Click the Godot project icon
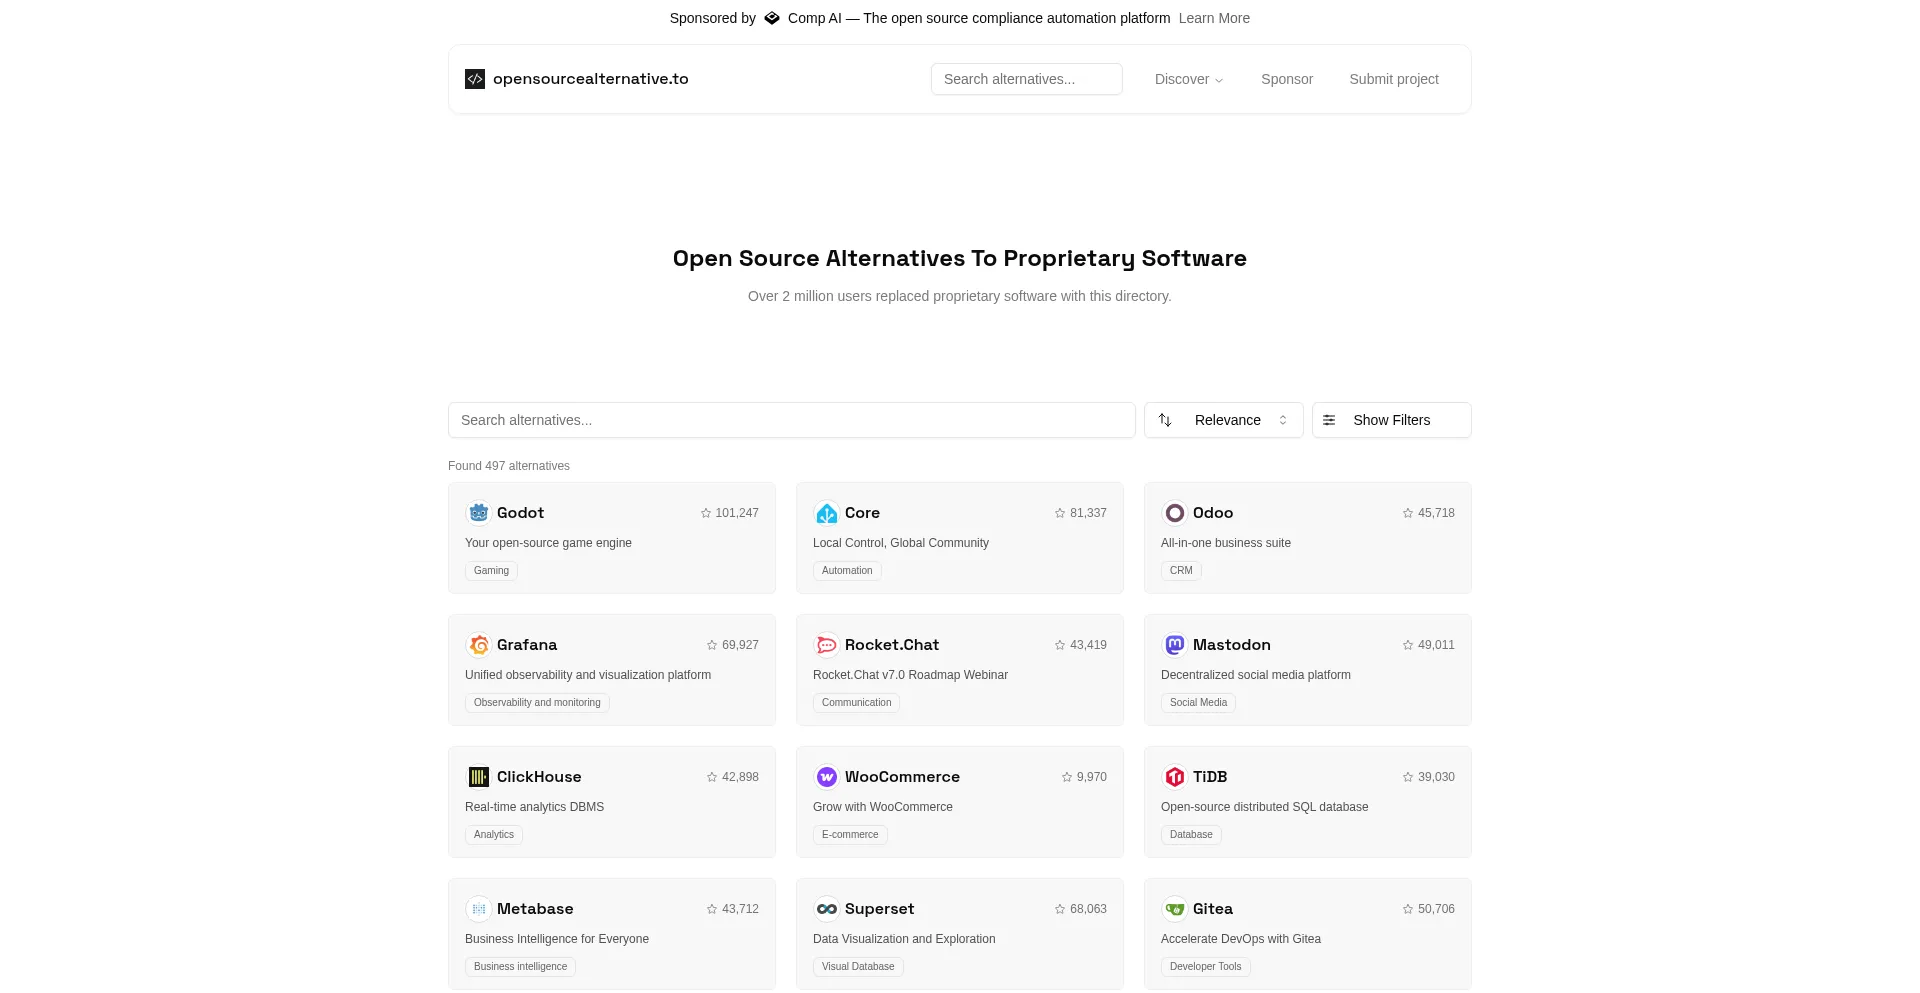This screenshot has height=993, width=1920. pyautogui.click(x=479, y=513)
